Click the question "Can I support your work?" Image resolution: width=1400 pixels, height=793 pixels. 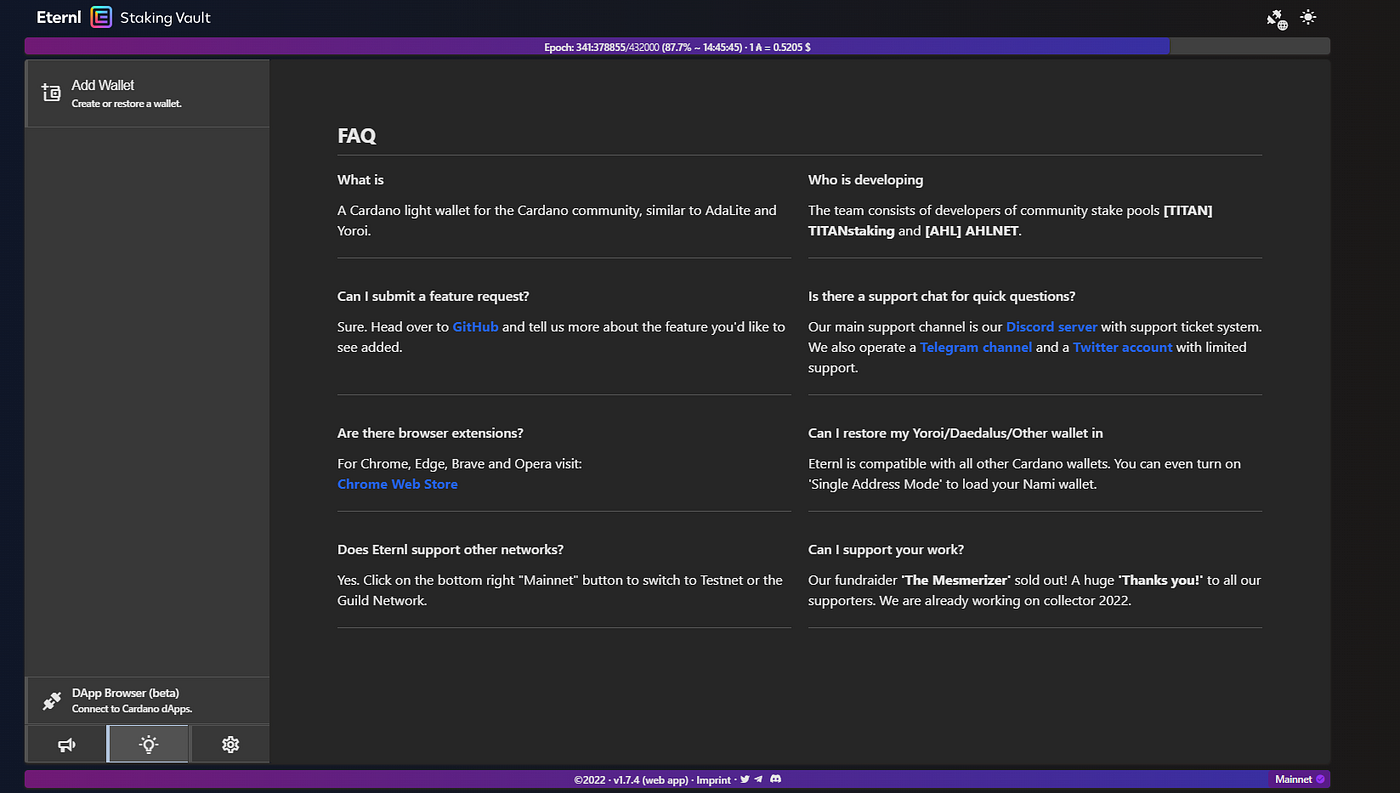coord(886,550)
